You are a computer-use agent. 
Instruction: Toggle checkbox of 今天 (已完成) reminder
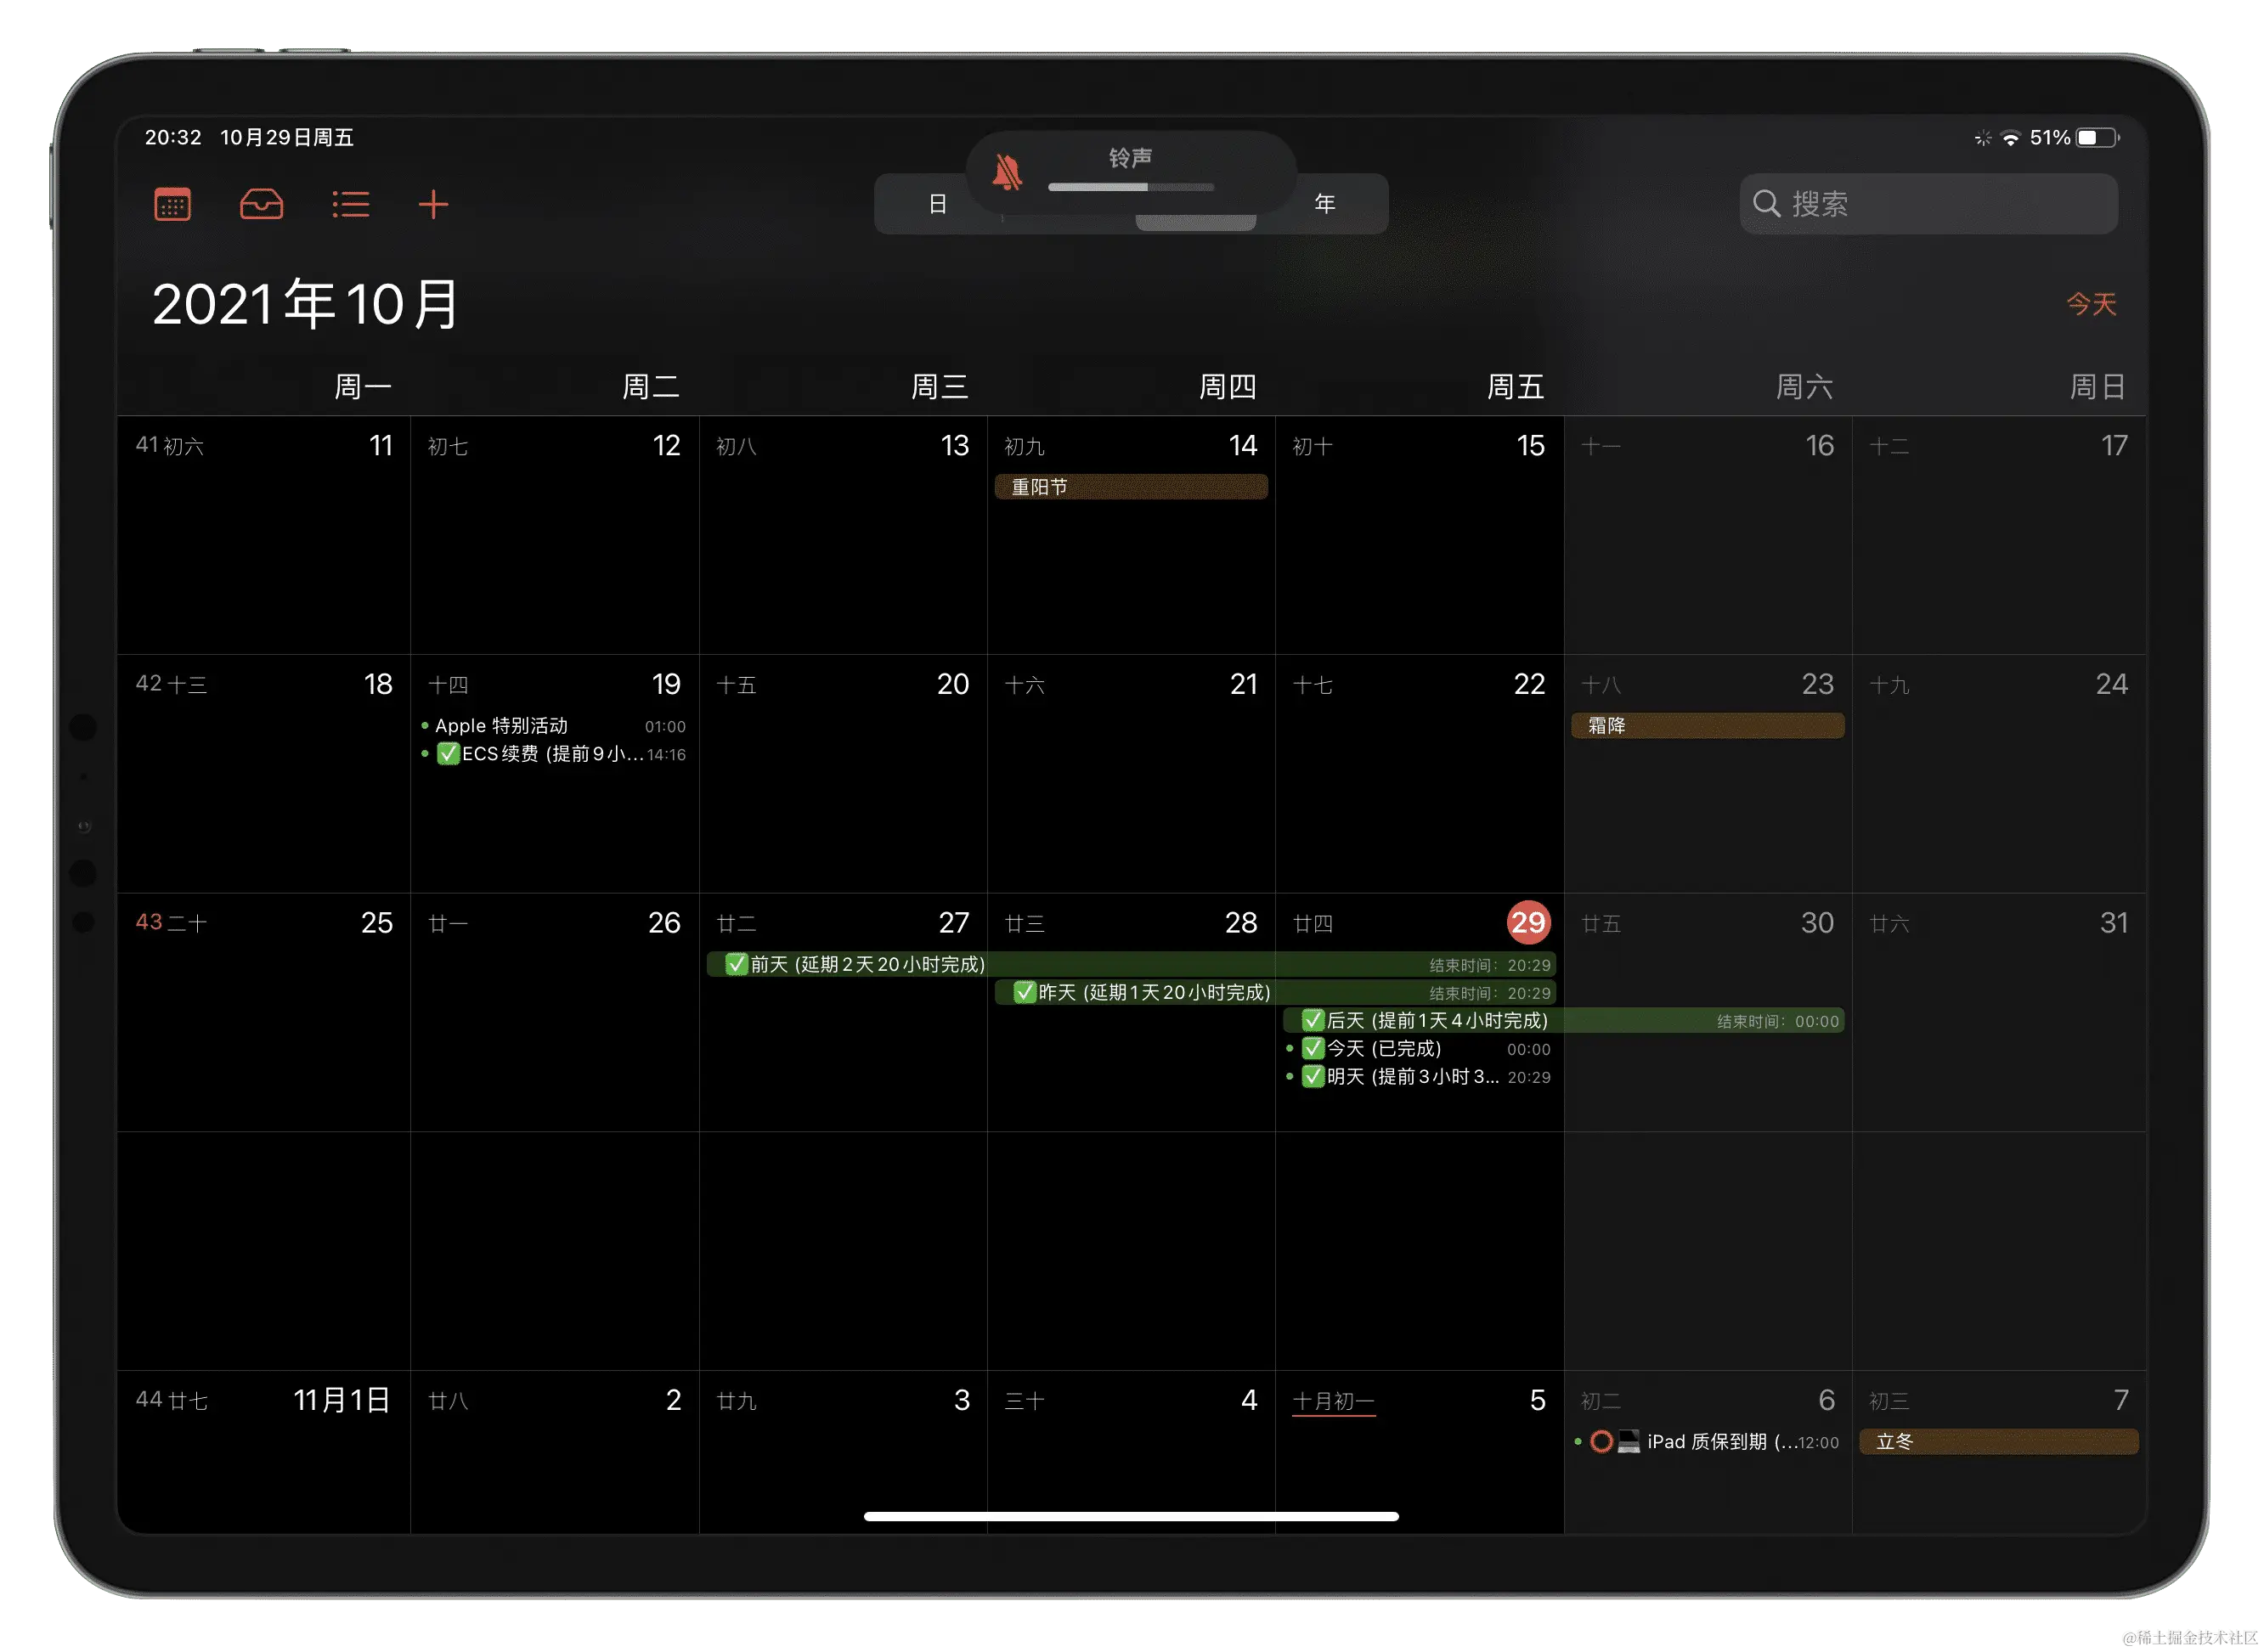[1313, 1048]
